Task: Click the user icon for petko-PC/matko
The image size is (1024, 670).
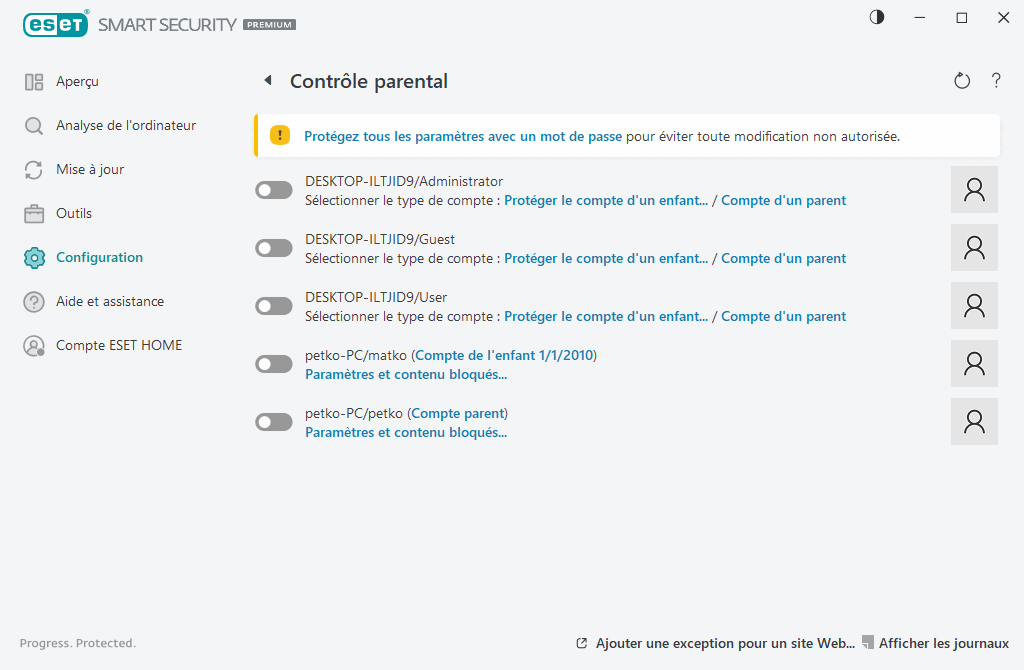Action: coord(974,364)
